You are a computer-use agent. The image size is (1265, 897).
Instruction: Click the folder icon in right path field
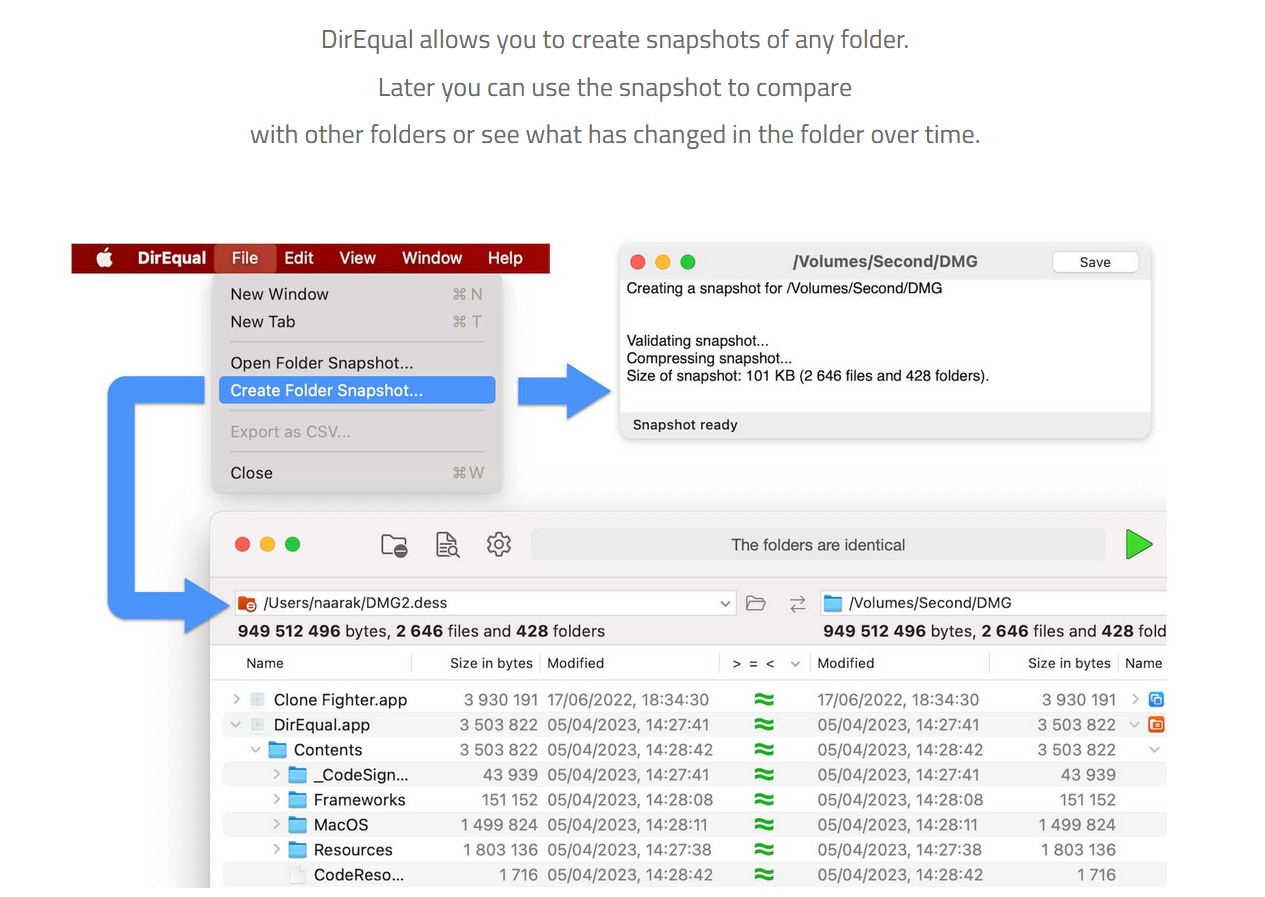point(832,603)
